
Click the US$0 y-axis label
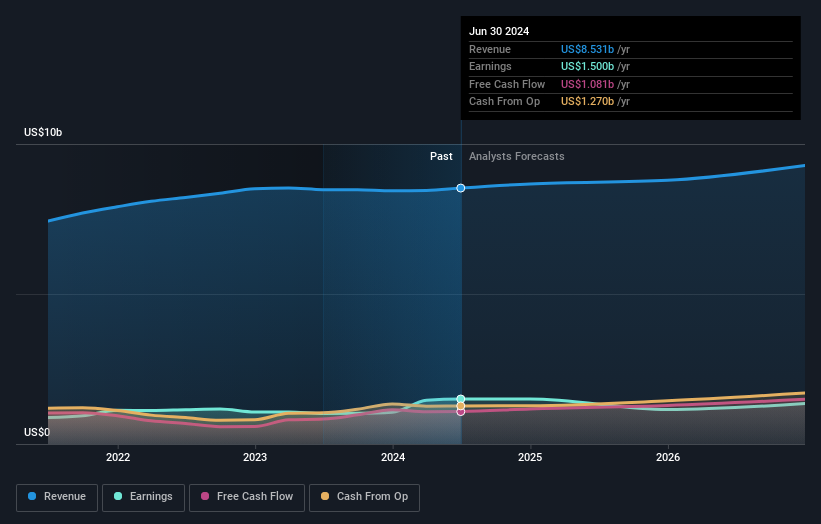(37, 432)
